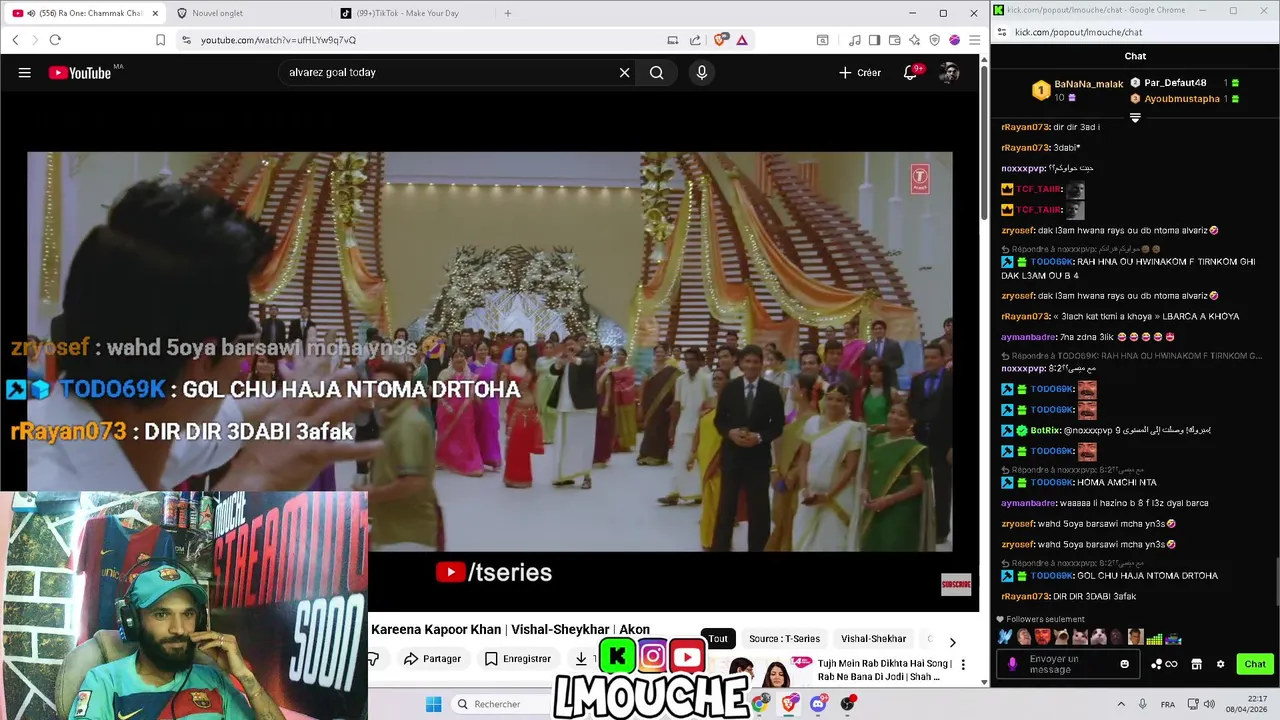This screenshot has width=1280, height=720.
Task: Click BotRix username in chat
Action: click(1045, 430)
